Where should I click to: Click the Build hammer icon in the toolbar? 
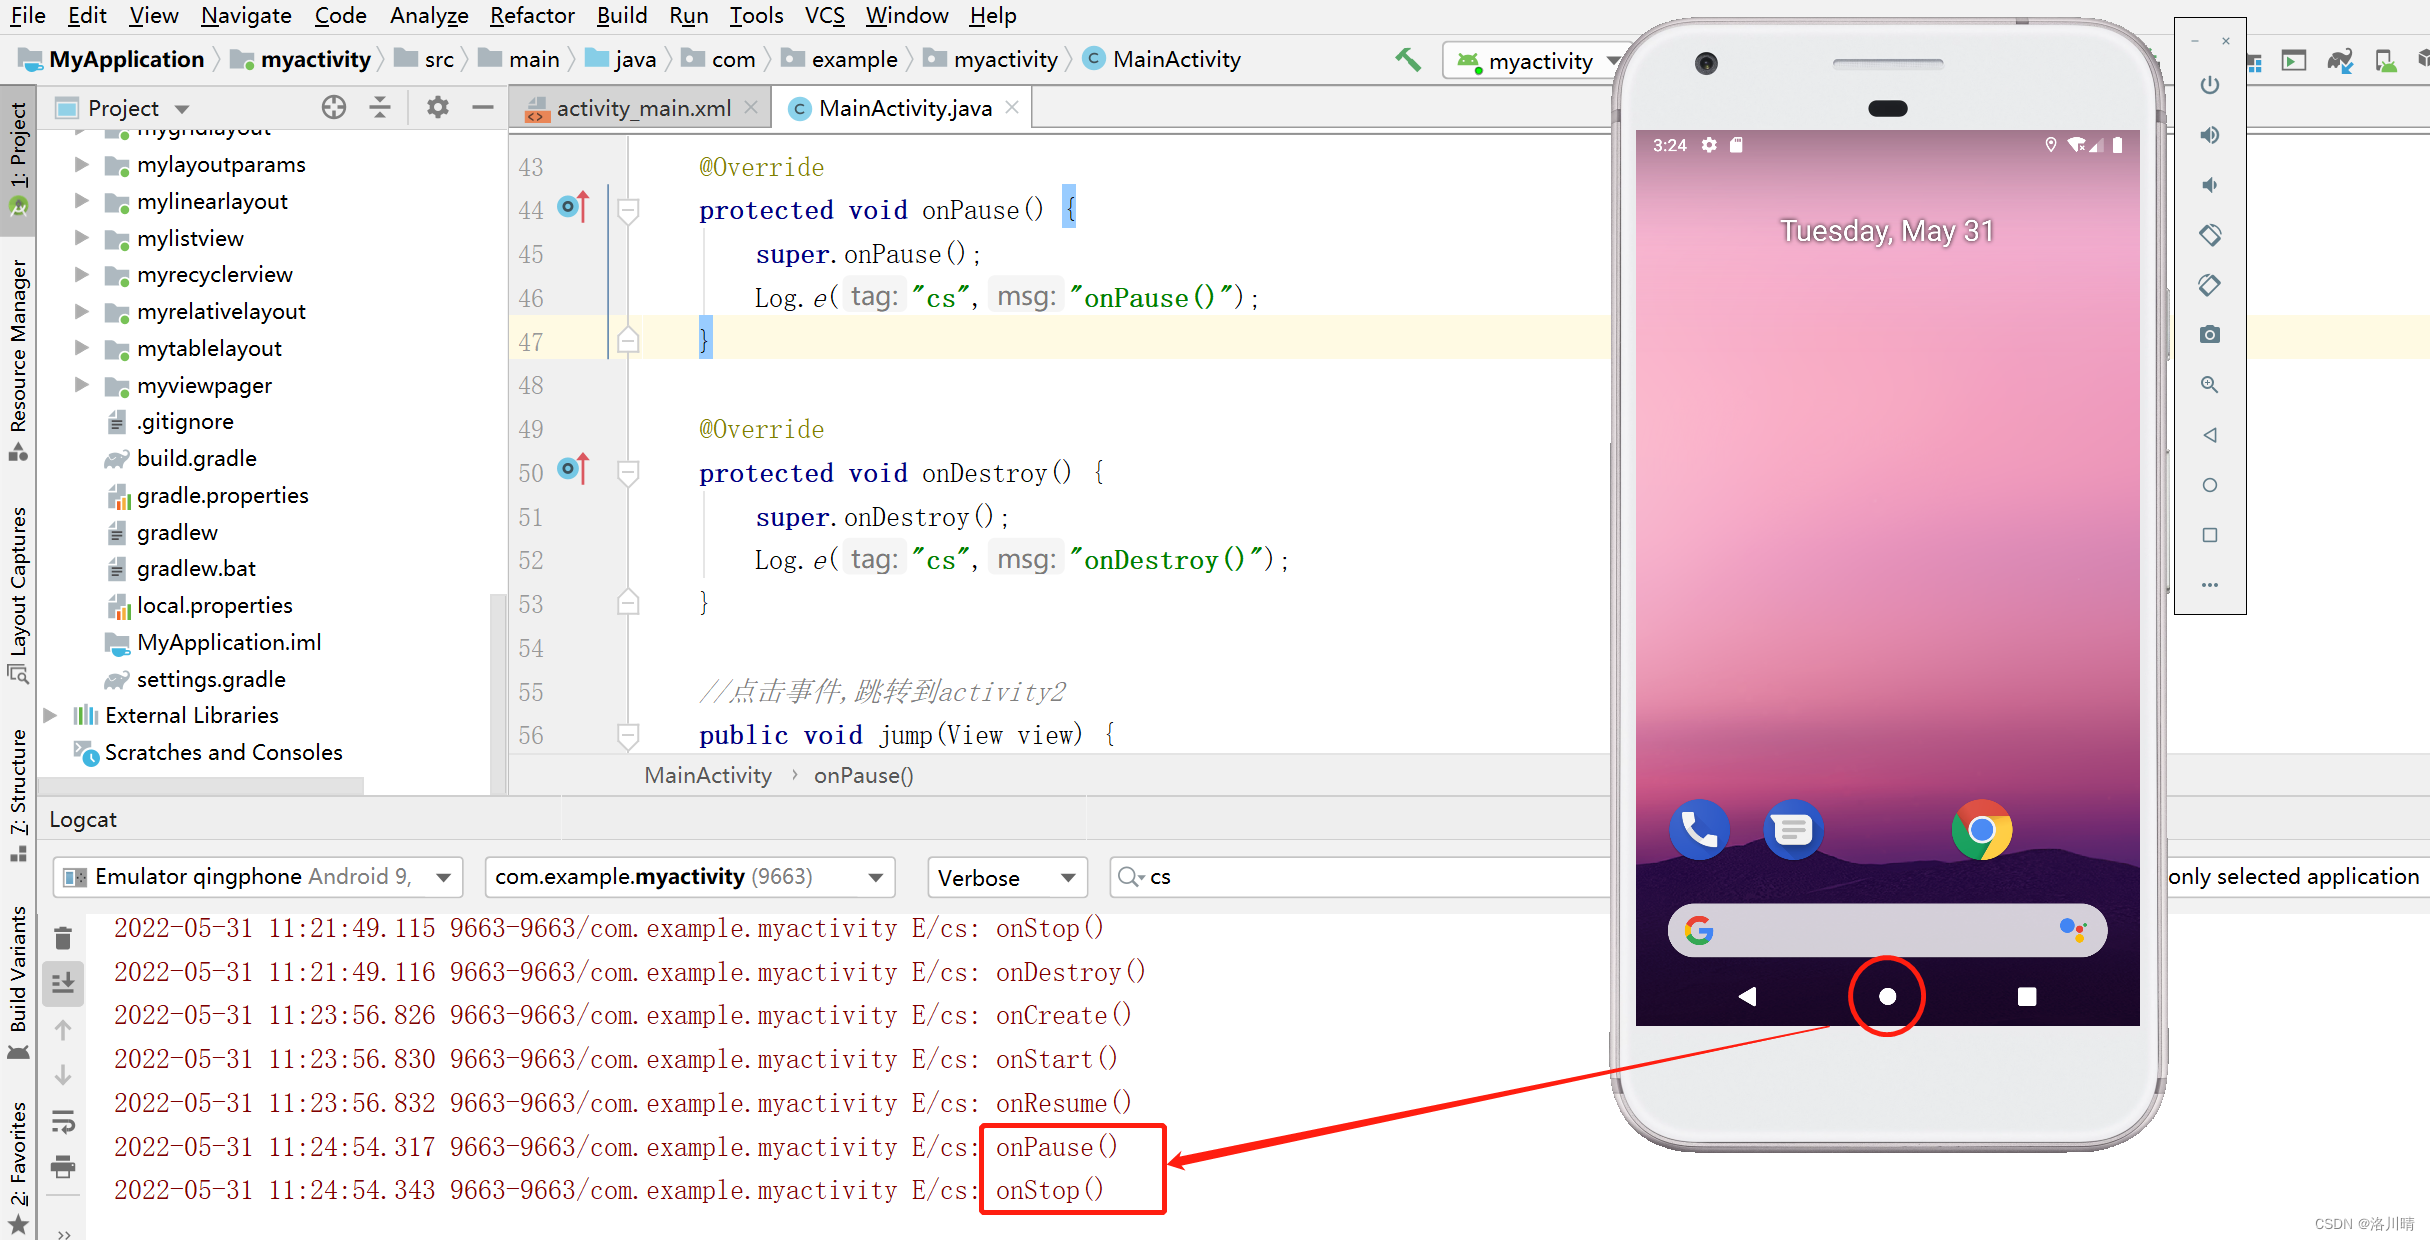tap(1409, 59)
